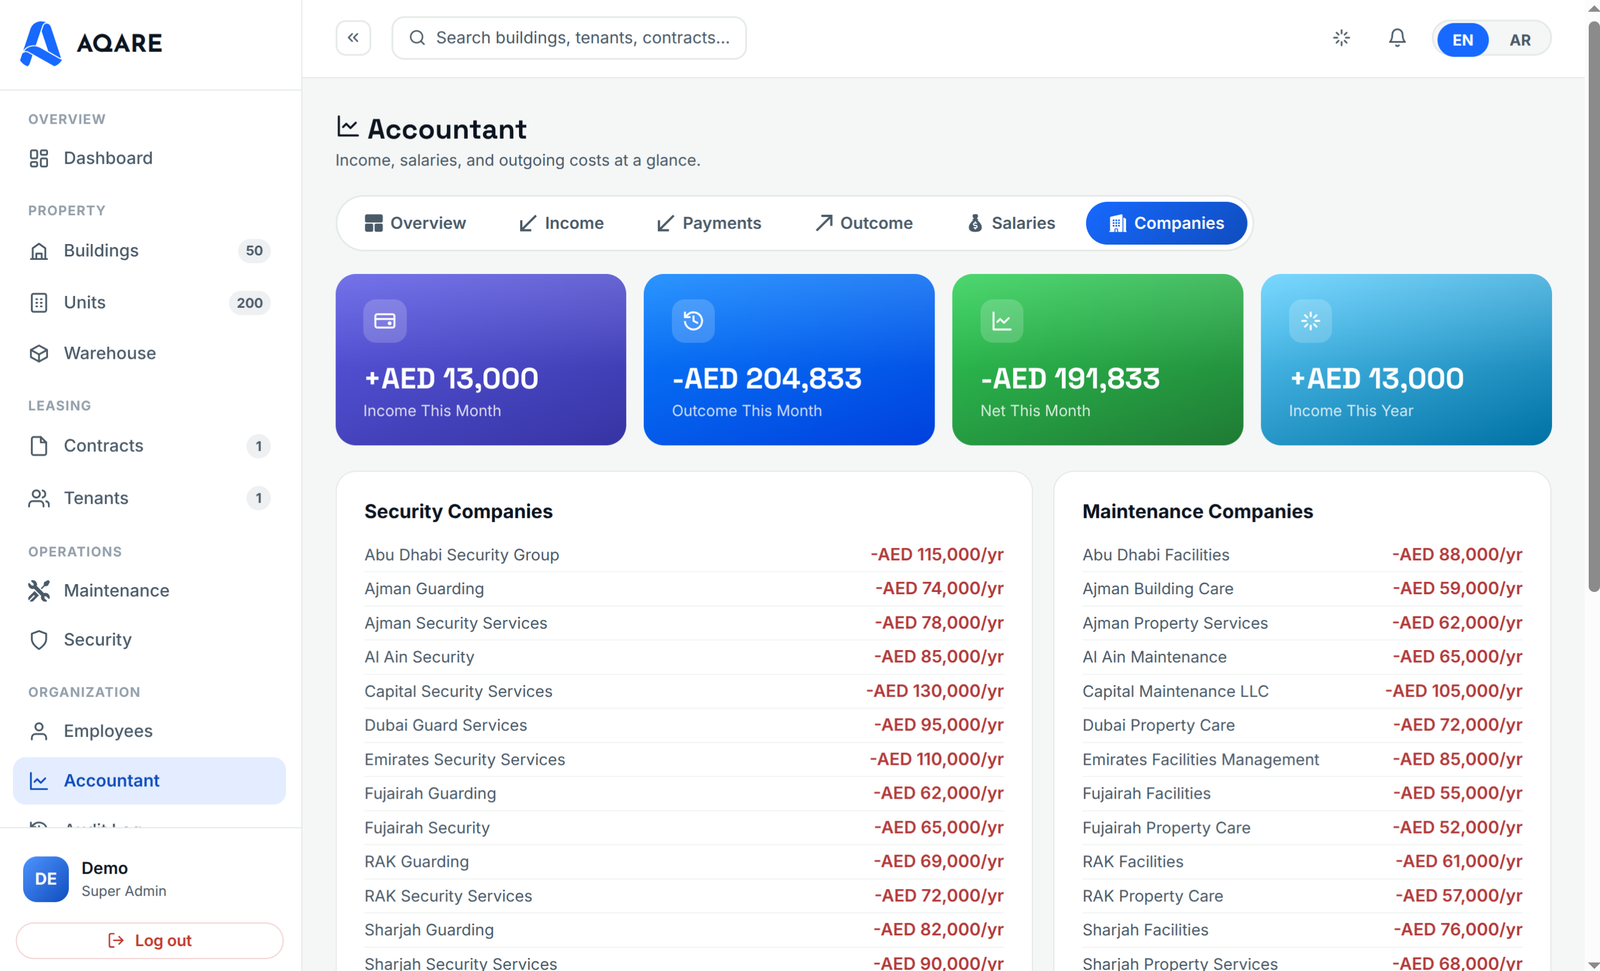Click the page vertical scrollbar
The height and width of the screenshot is (971, 1600).
pyautogui.click(x=1593, y=307)
